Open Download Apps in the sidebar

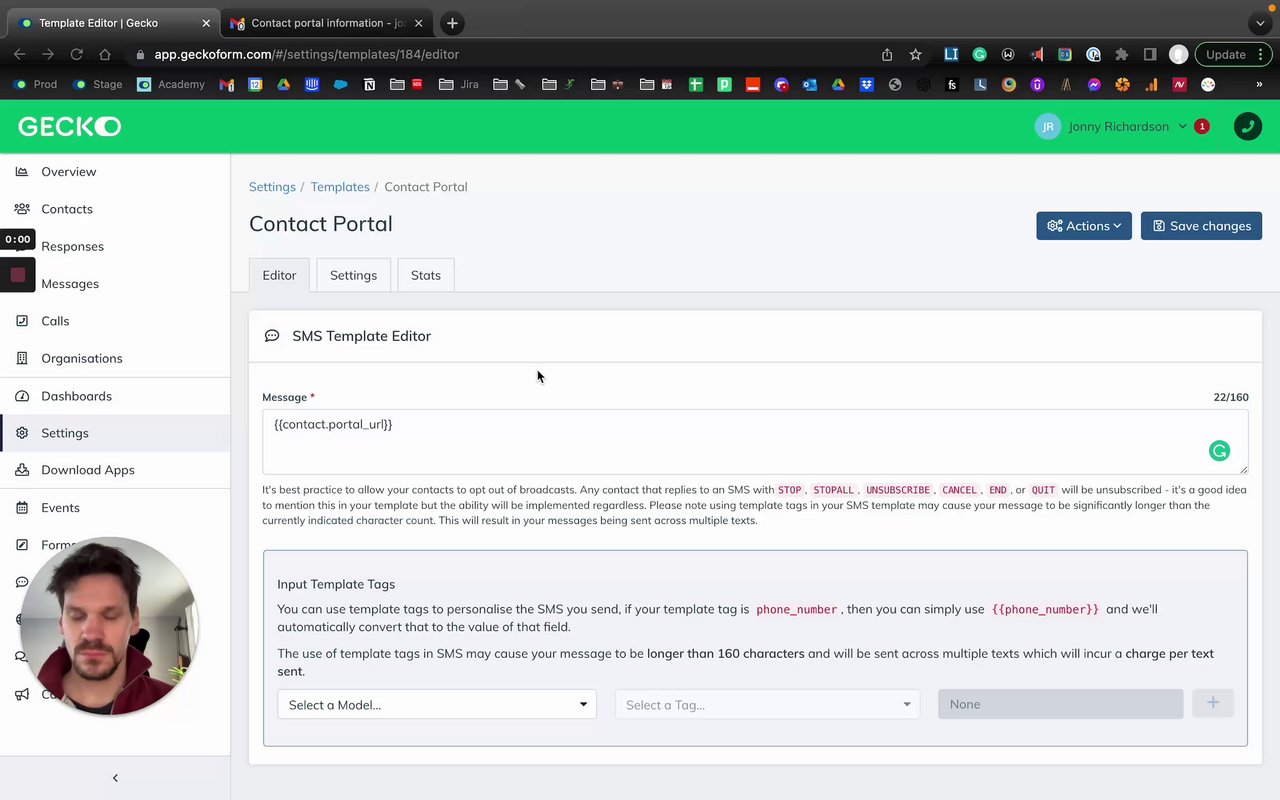87,470
